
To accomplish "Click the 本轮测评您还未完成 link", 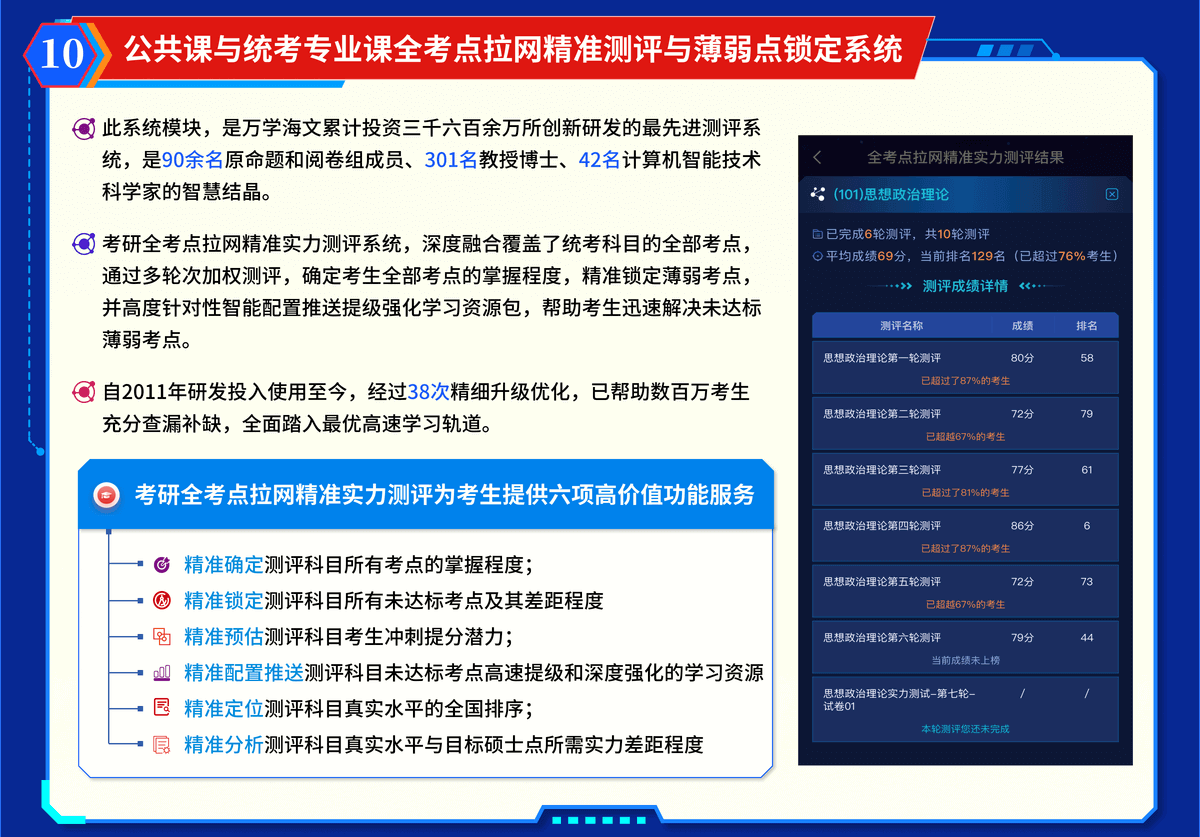I will 965,729.
